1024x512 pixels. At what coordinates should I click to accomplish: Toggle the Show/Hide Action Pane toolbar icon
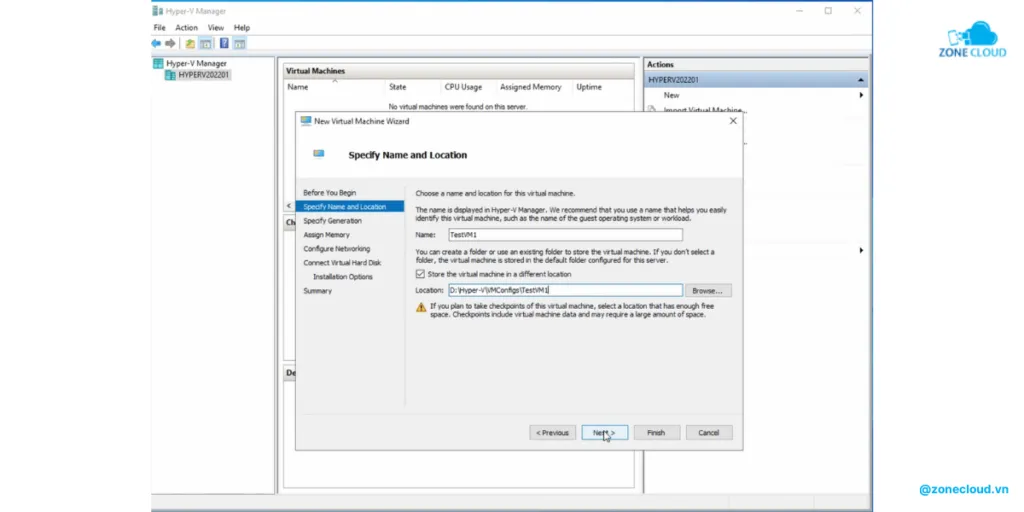pos(240,44)
